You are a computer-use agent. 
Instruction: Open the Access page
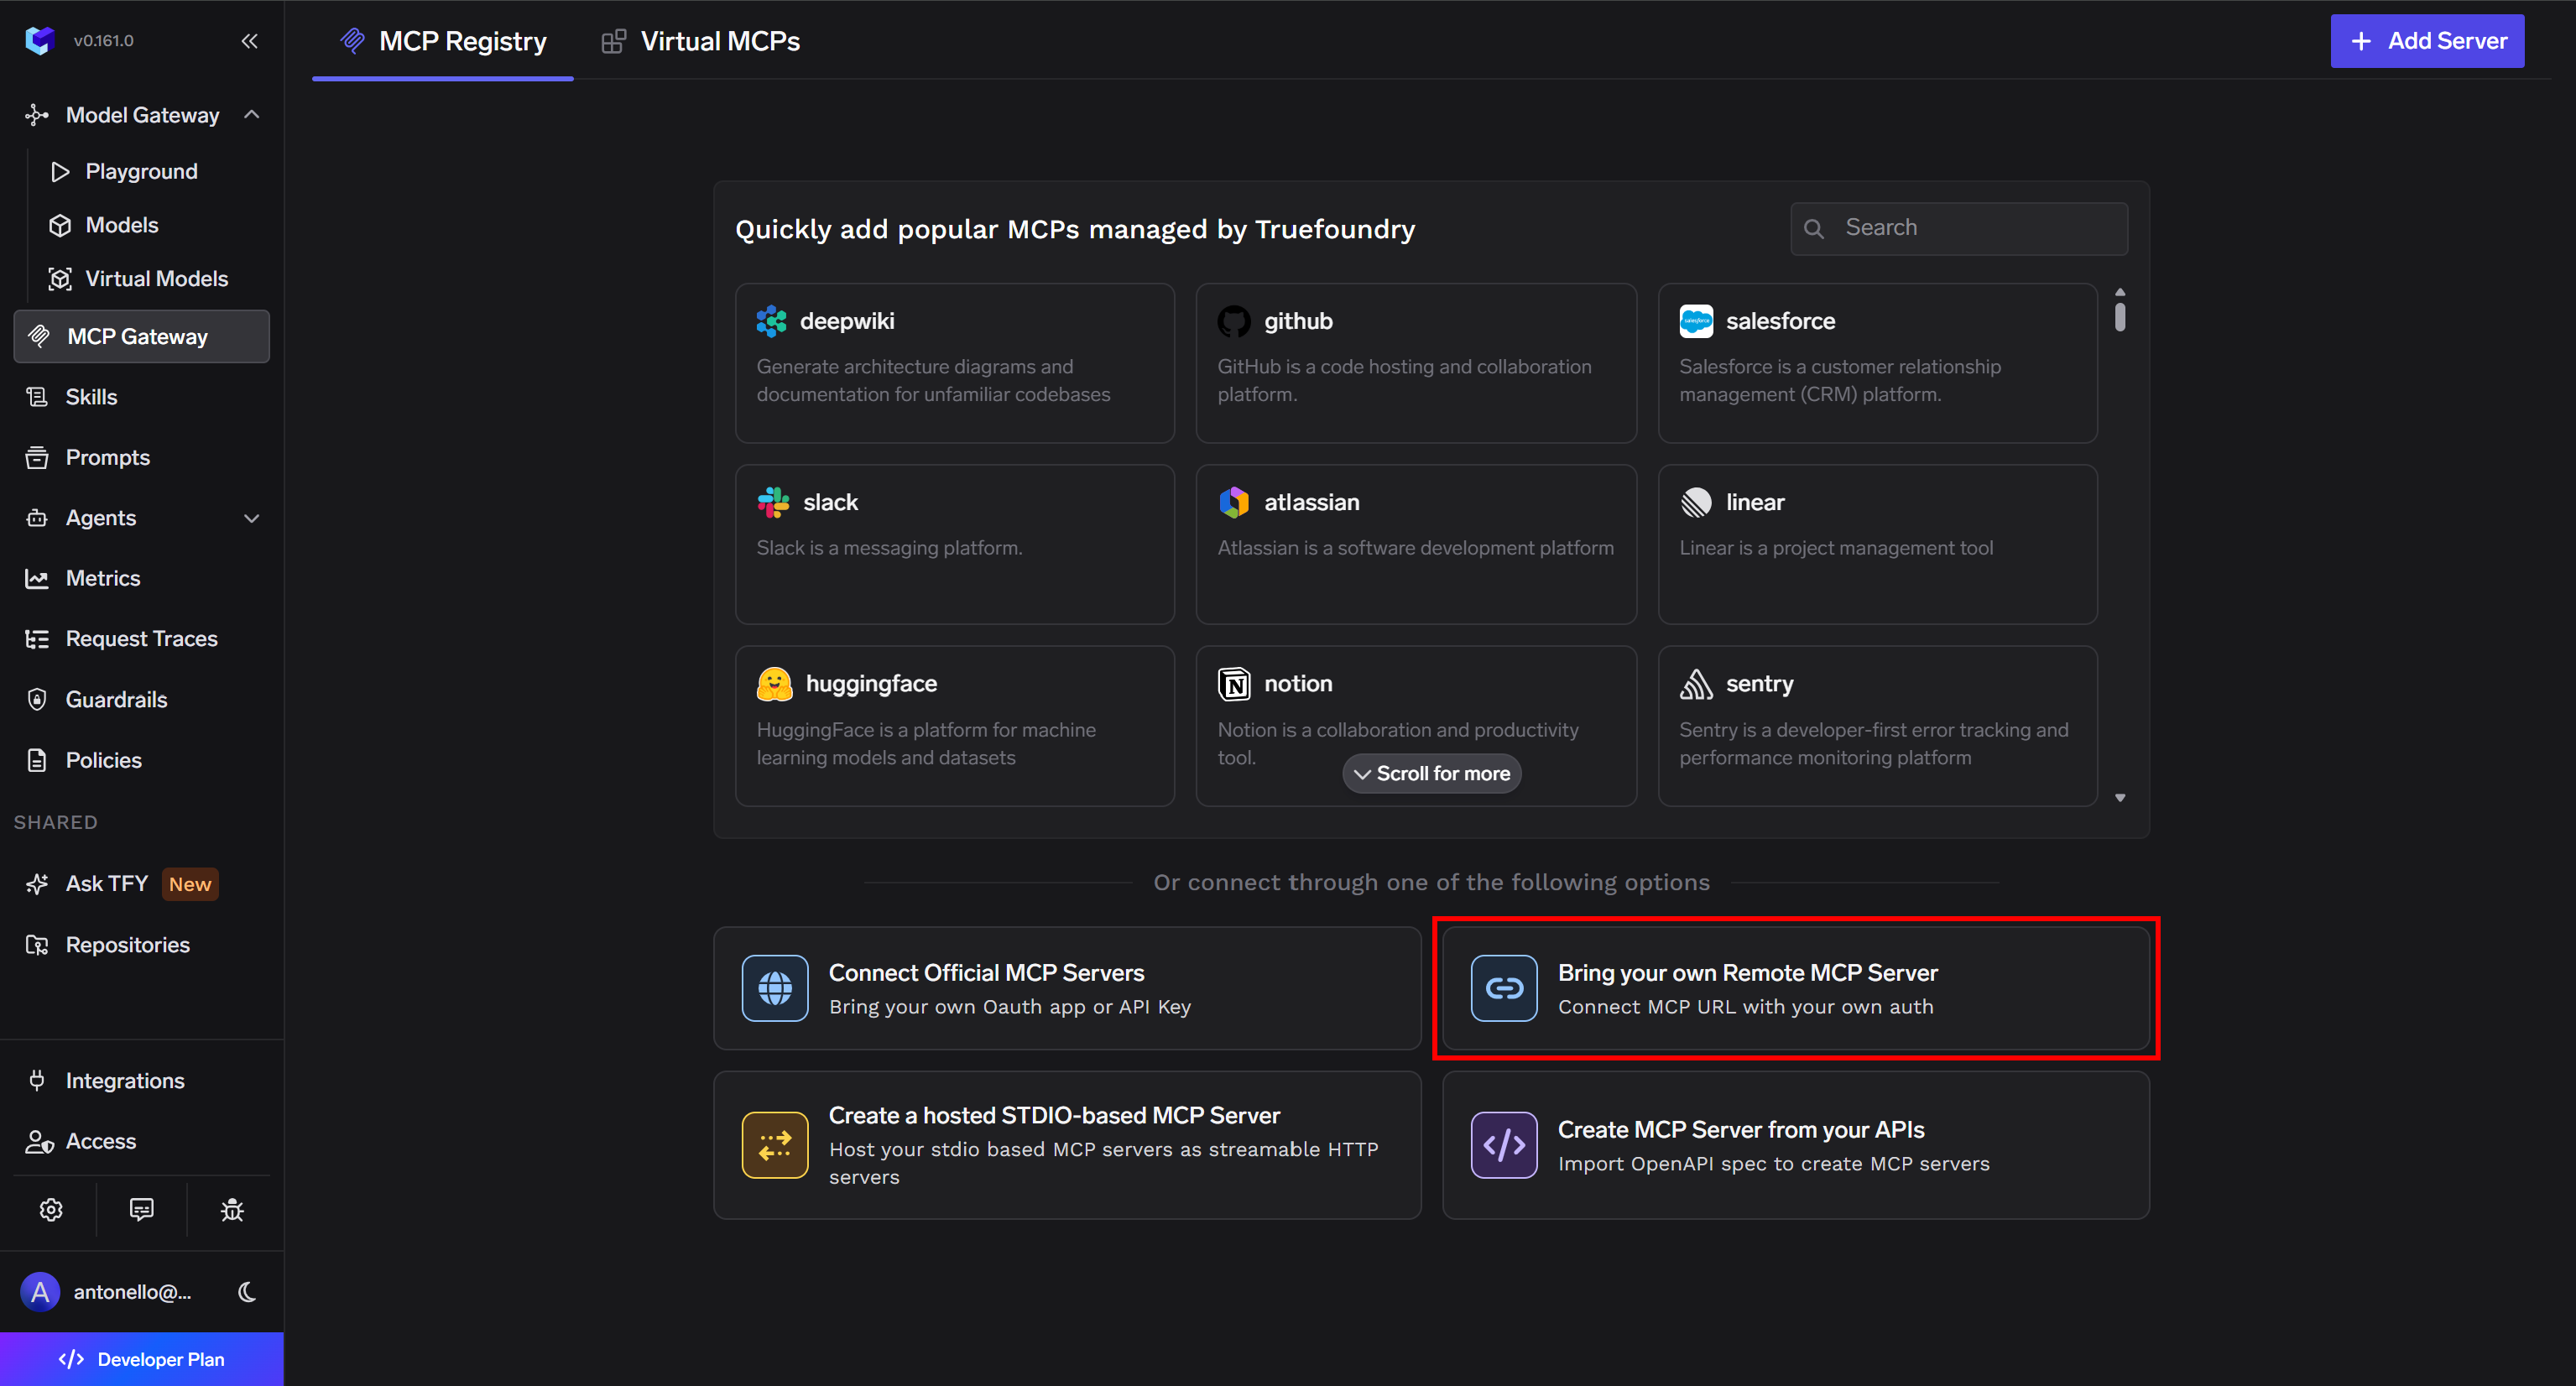point(100,1141)
